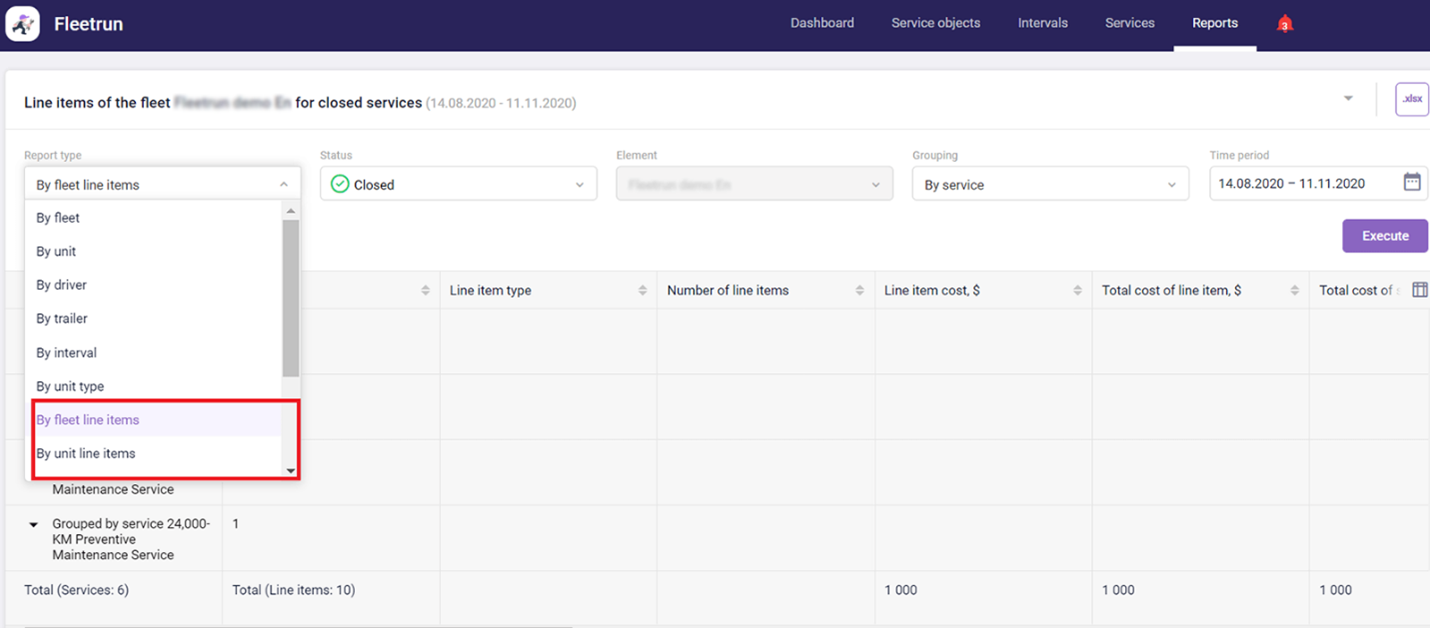The width and height of the screenshot is (1430, 628).
Task: Click the Fleetrun logo icon
Action: click(23, 23)
